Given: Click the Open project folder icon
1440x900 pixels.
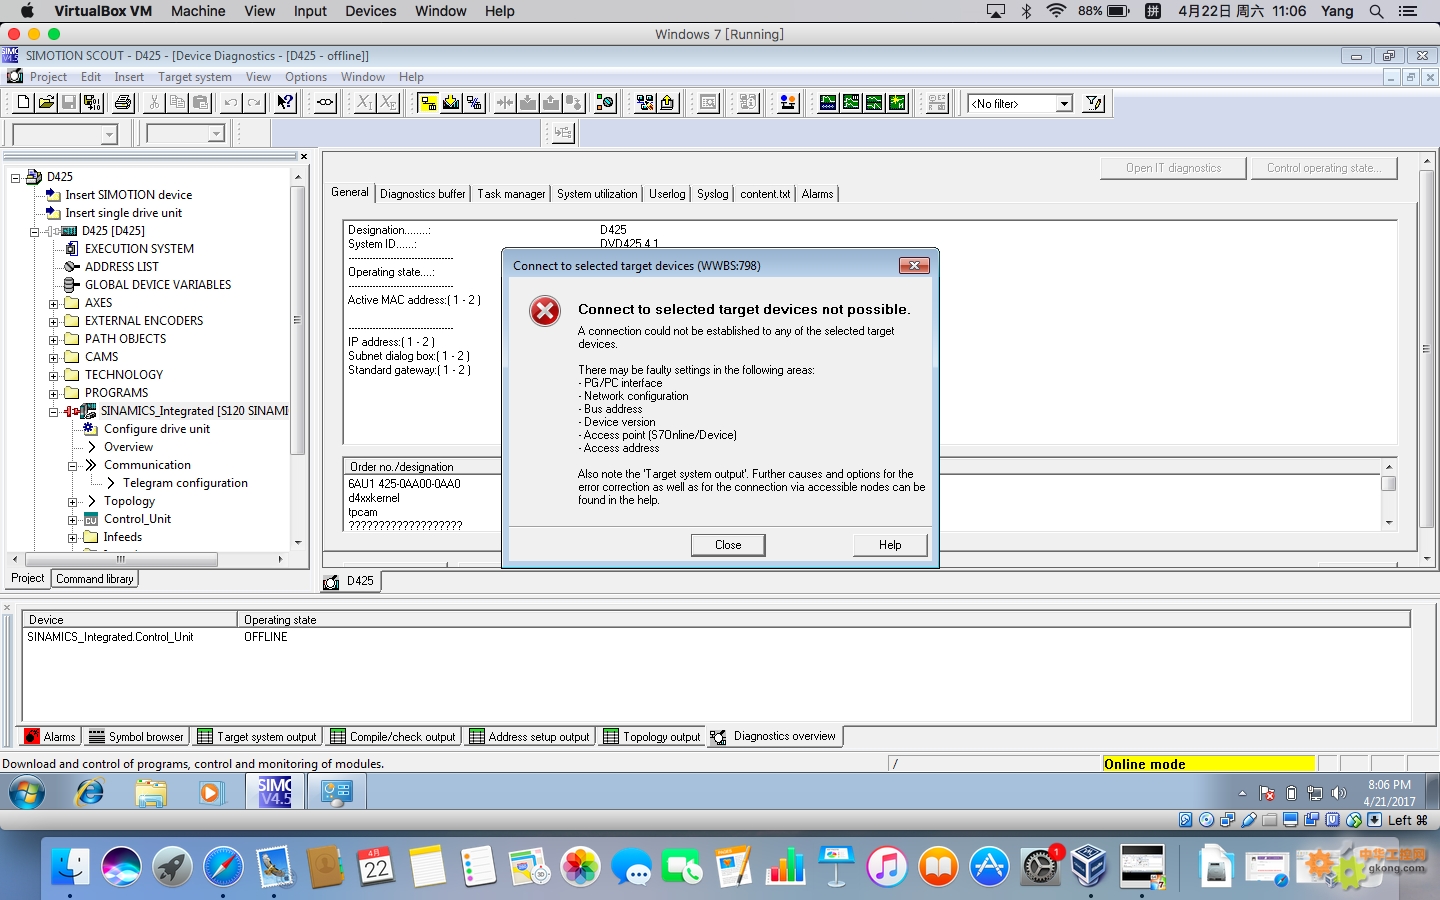Looking at the screenshot, I should point(46,102).
